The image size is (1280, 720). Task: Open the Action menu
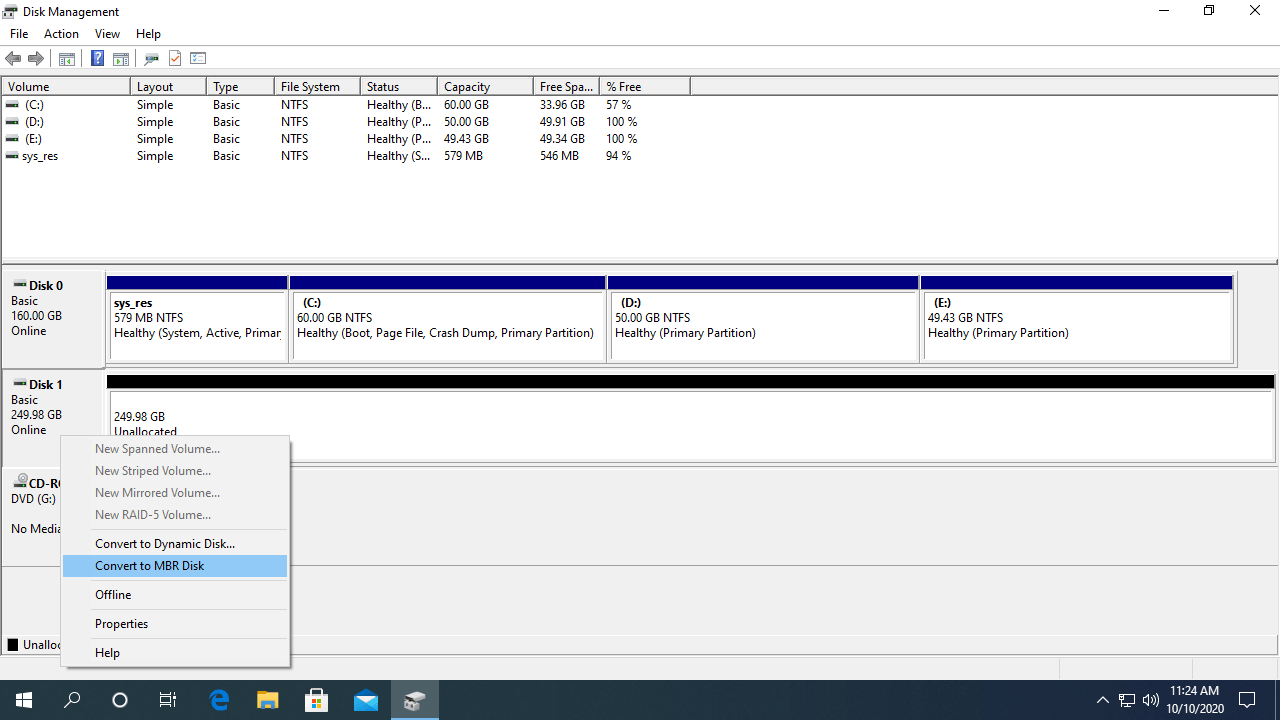point(61,34)
